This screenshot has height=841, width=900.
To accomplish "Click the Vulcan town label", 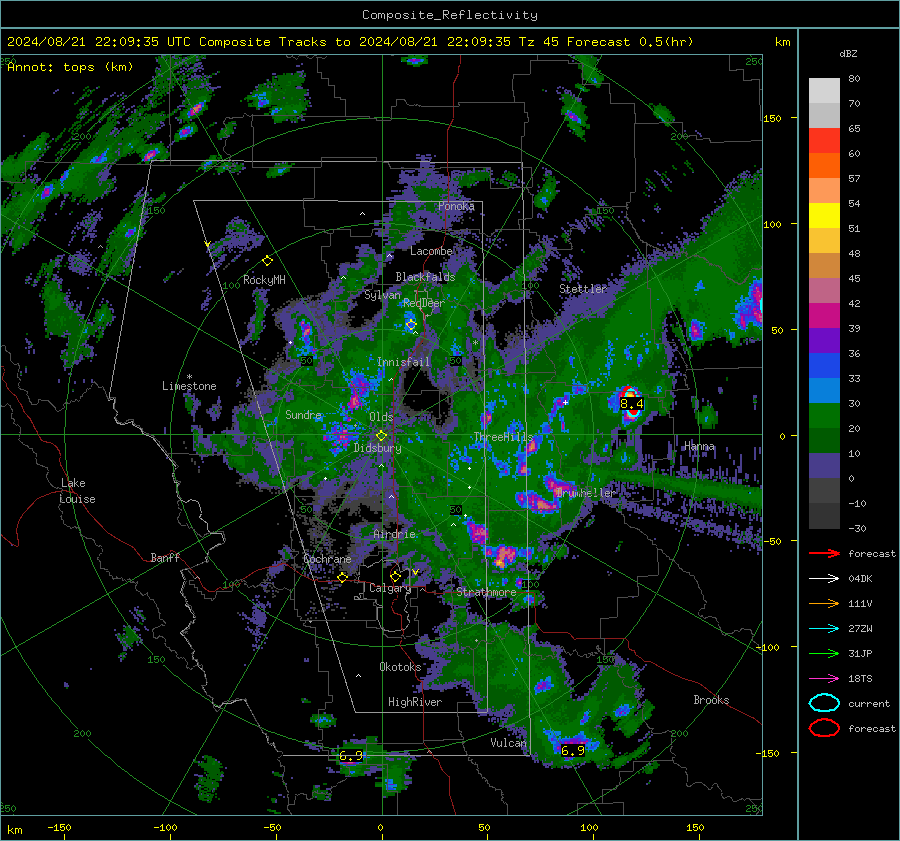I will click(508, 743).
